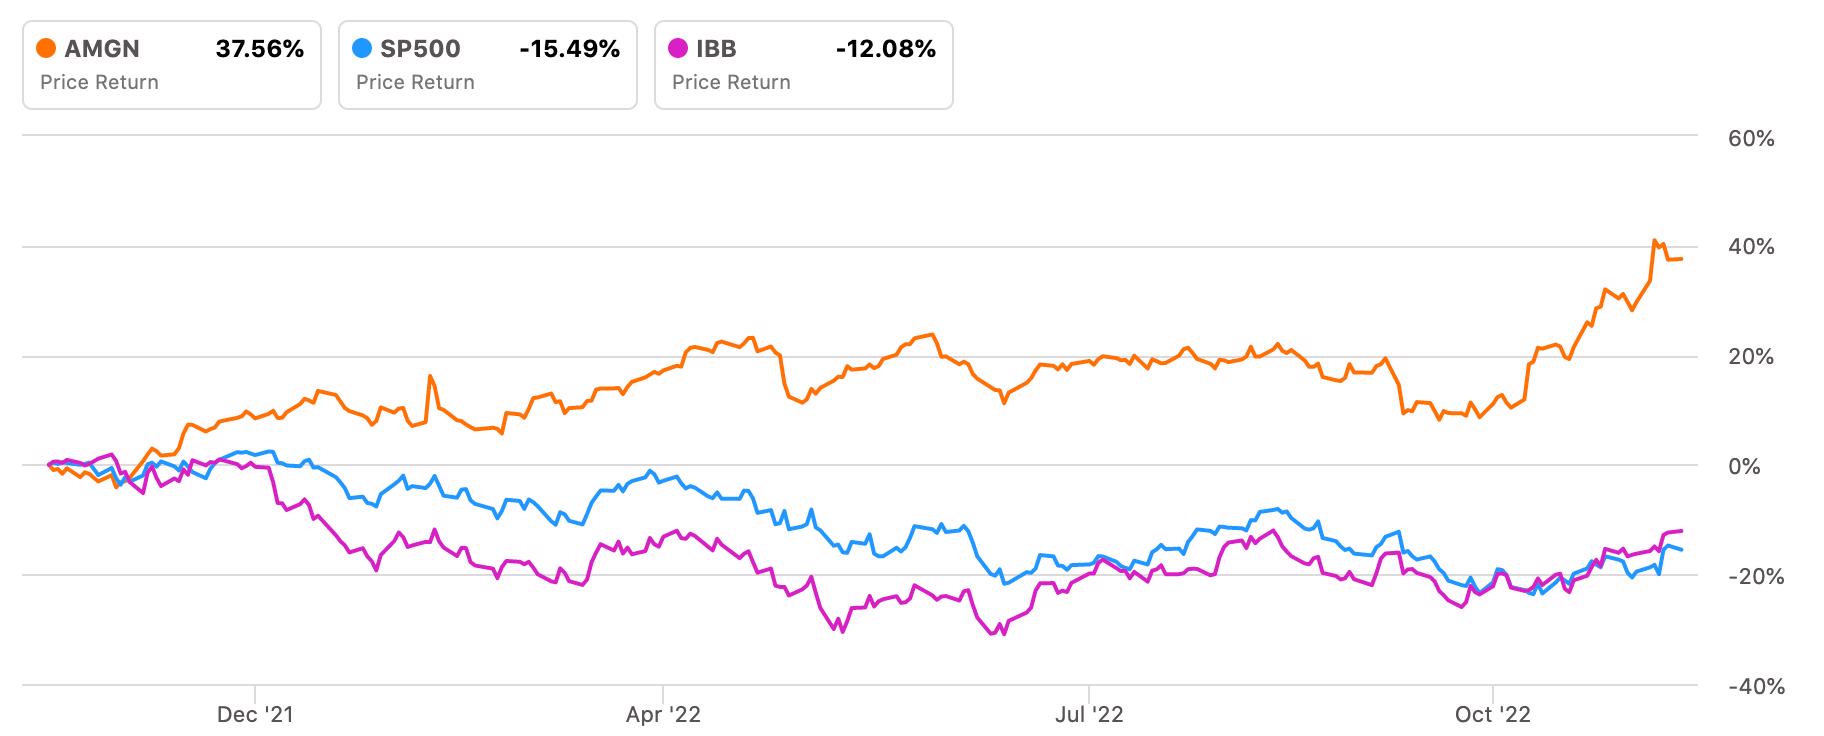Toggle the IBB series legend label

click(716, 49)
